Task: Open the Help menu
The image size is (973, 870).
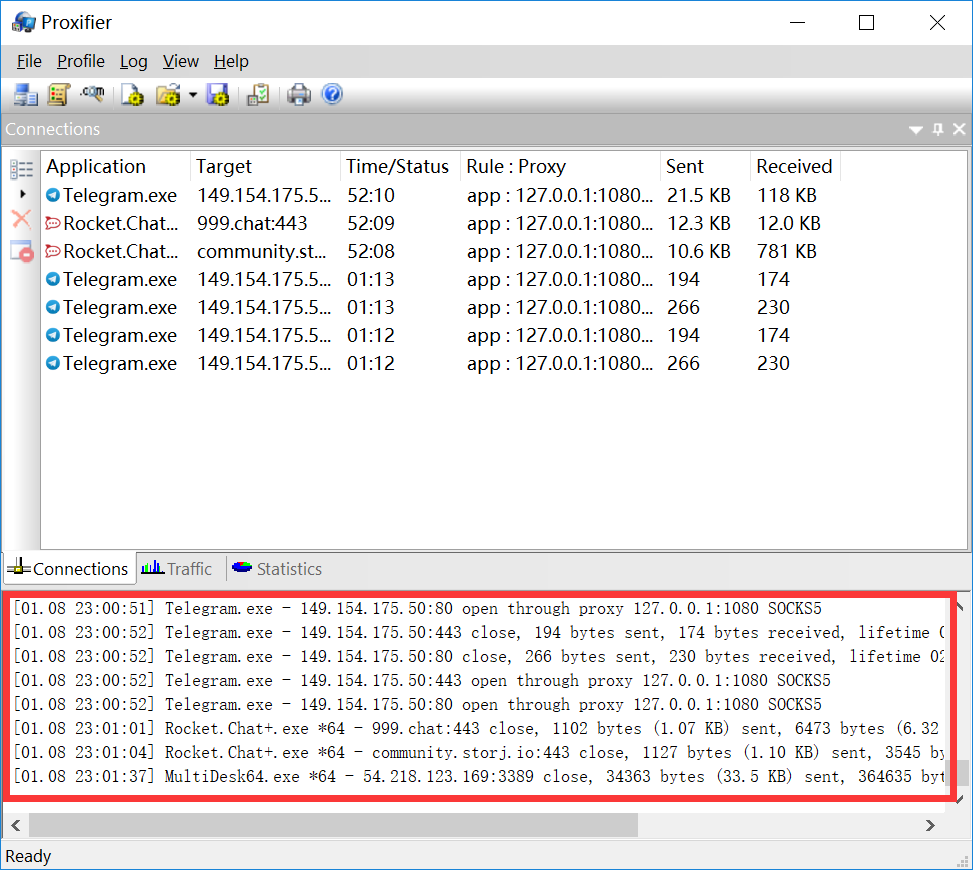Action: pos(231,61)
